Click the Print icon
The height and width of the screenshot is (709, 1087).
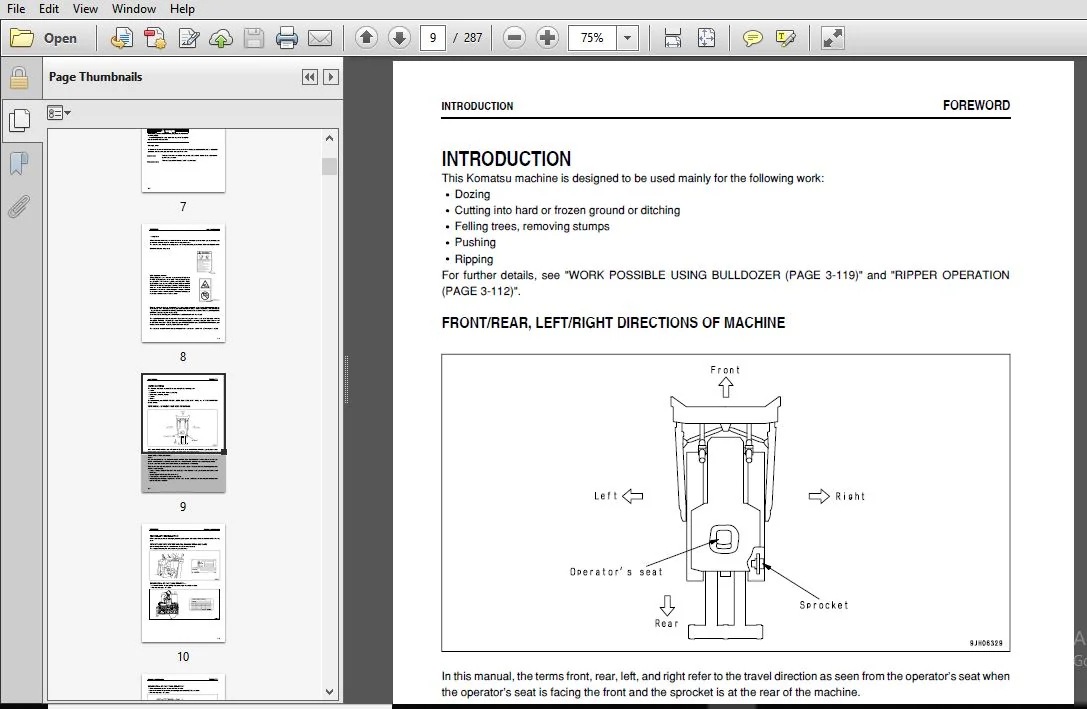point(286,38)
